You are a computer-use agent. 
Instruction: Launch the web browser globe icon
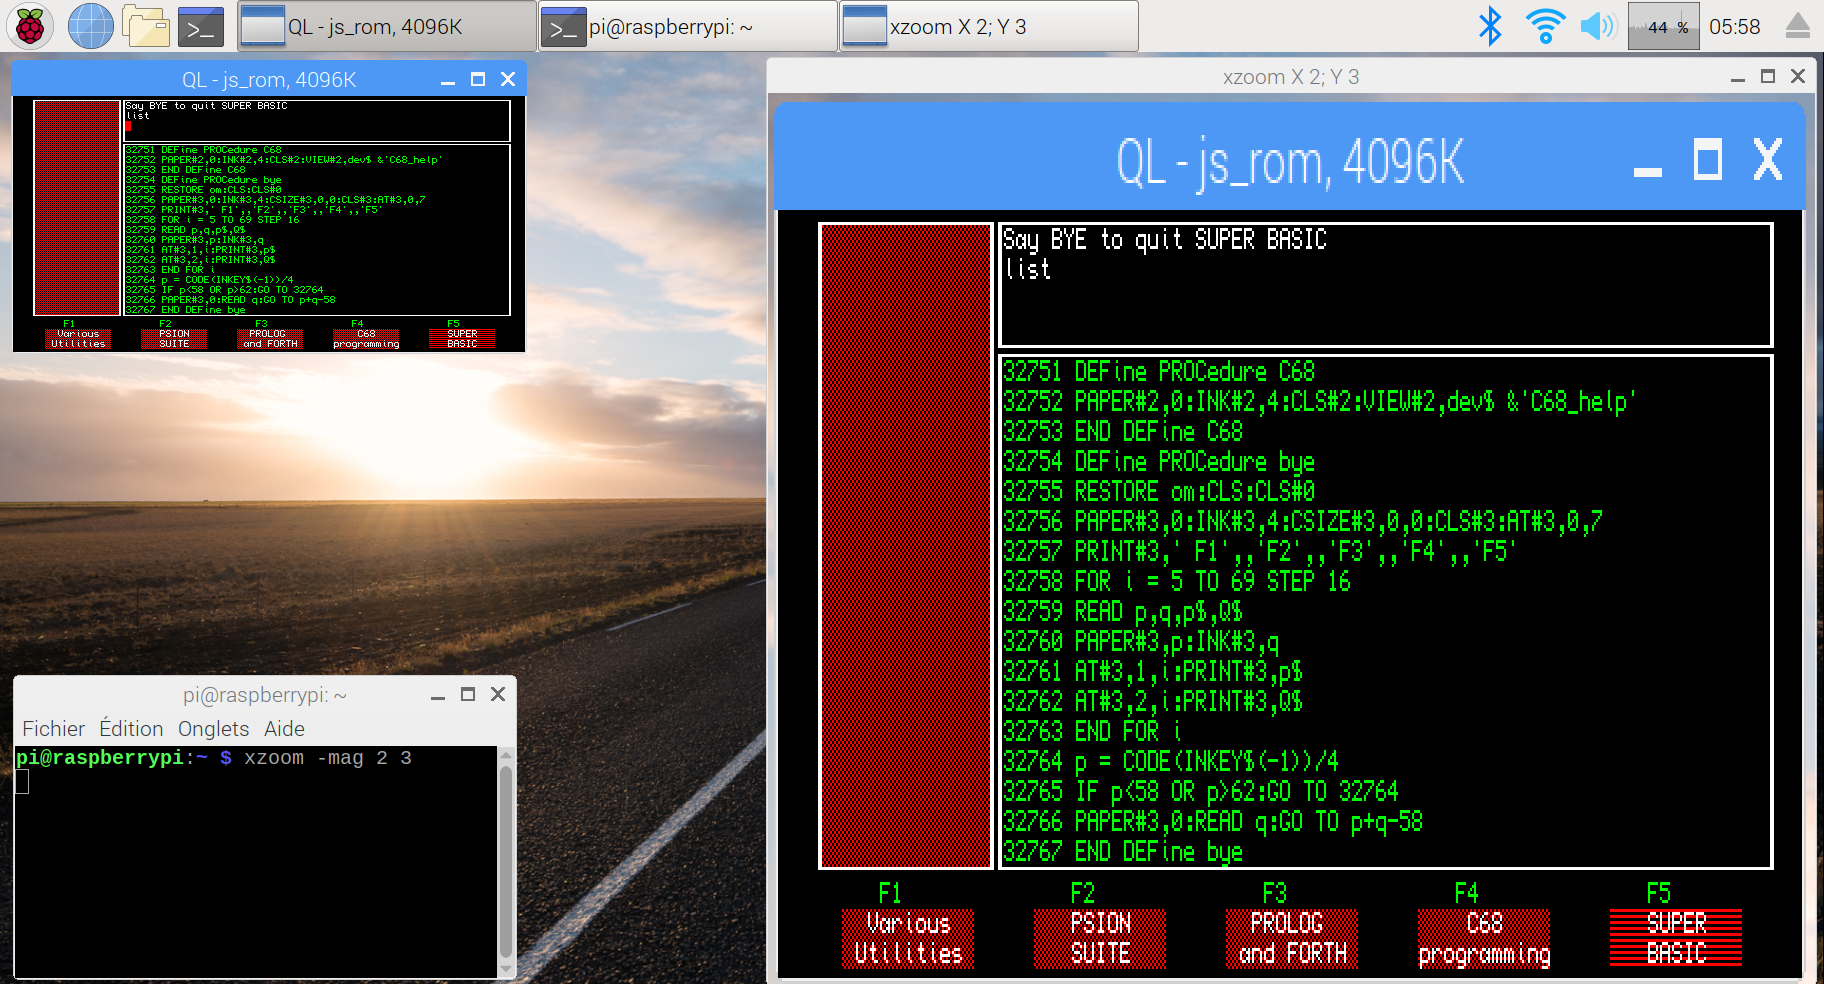[x=90, y=26]
